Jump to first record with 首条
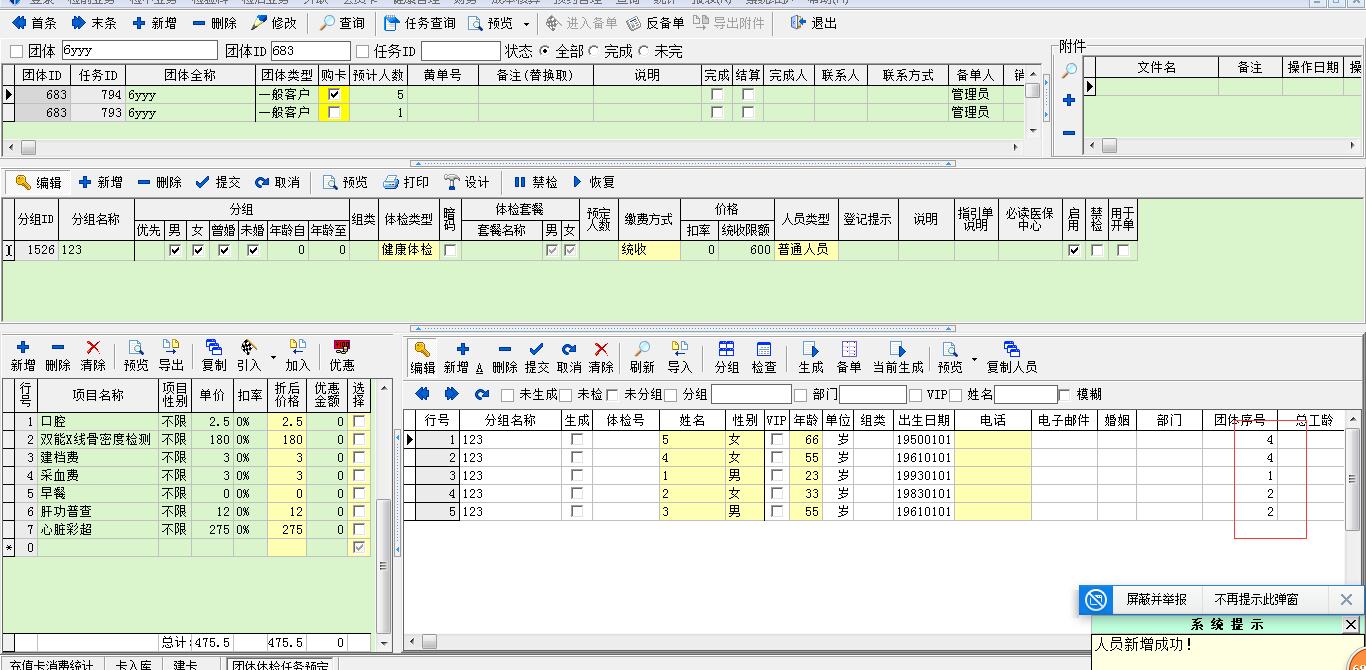 pos(33,23)
